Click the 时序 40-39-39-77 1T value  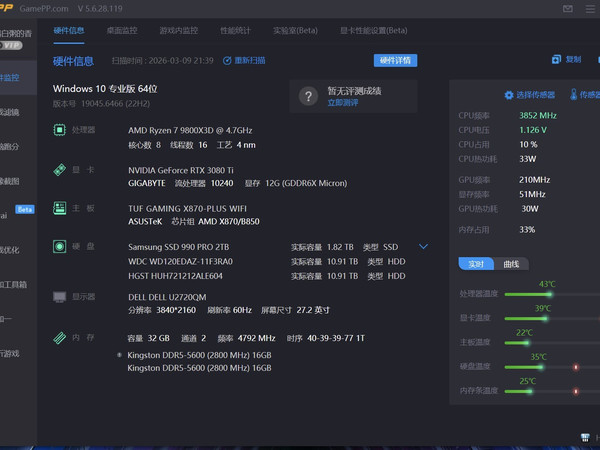tap(336, 338)
